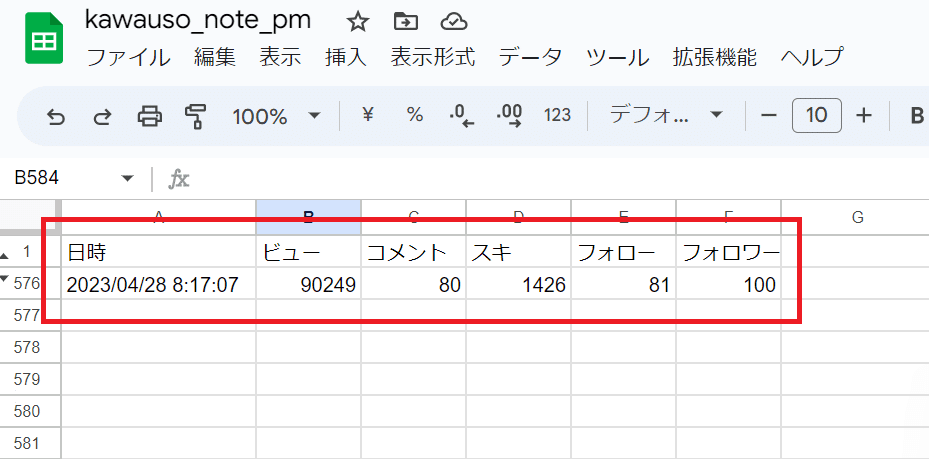This screenshot has height=459, width=929.
Task: Select the cell containing 100
Action: (x=728, y=285)
